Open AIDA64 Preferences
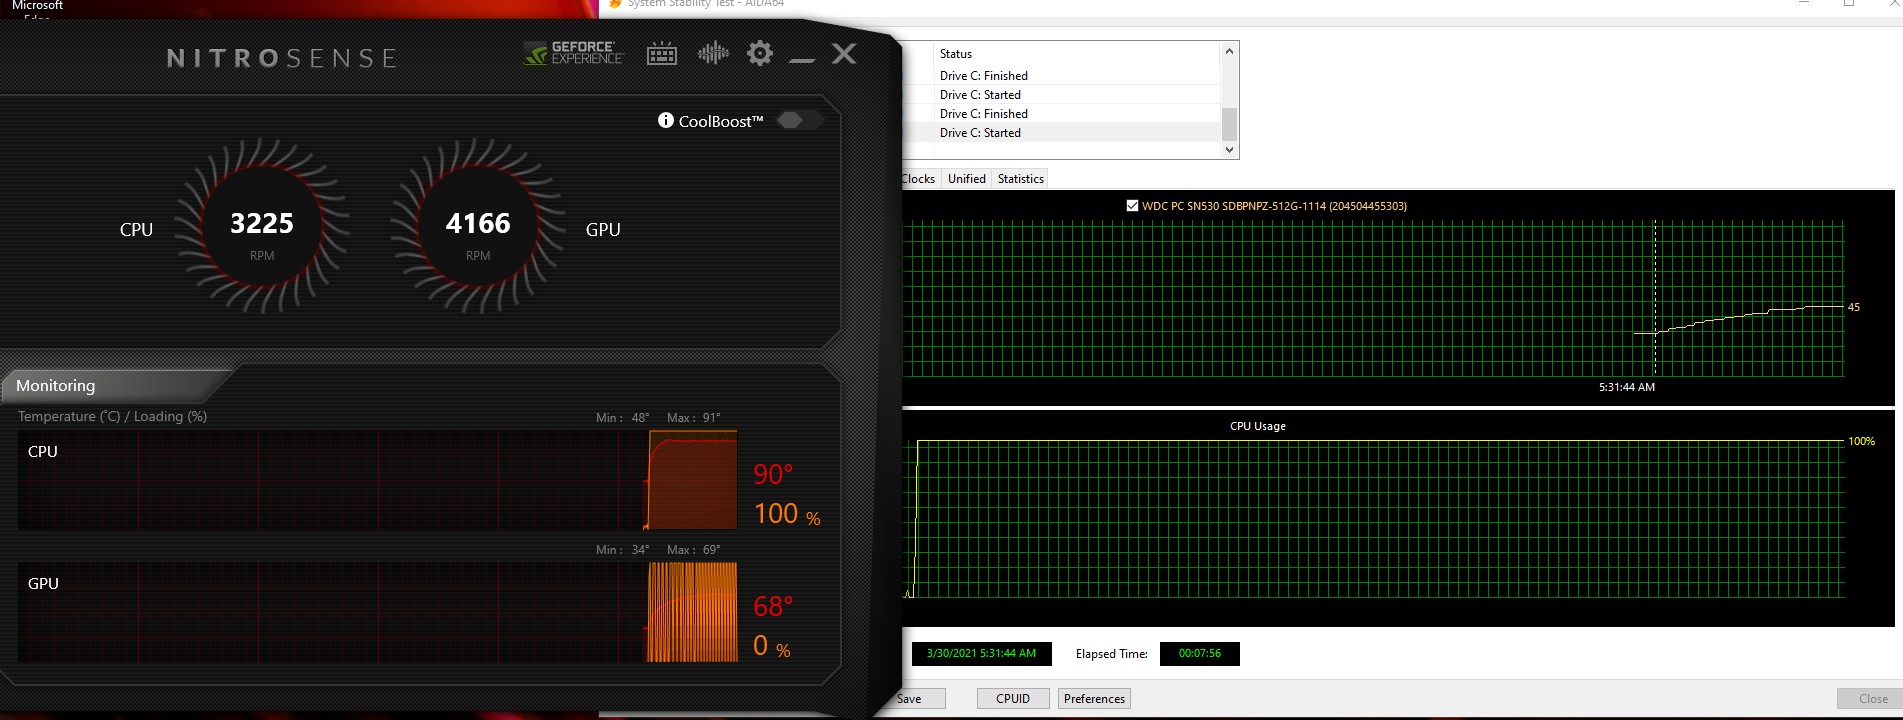This screenshot has height=720, width=1903. 1094,699
